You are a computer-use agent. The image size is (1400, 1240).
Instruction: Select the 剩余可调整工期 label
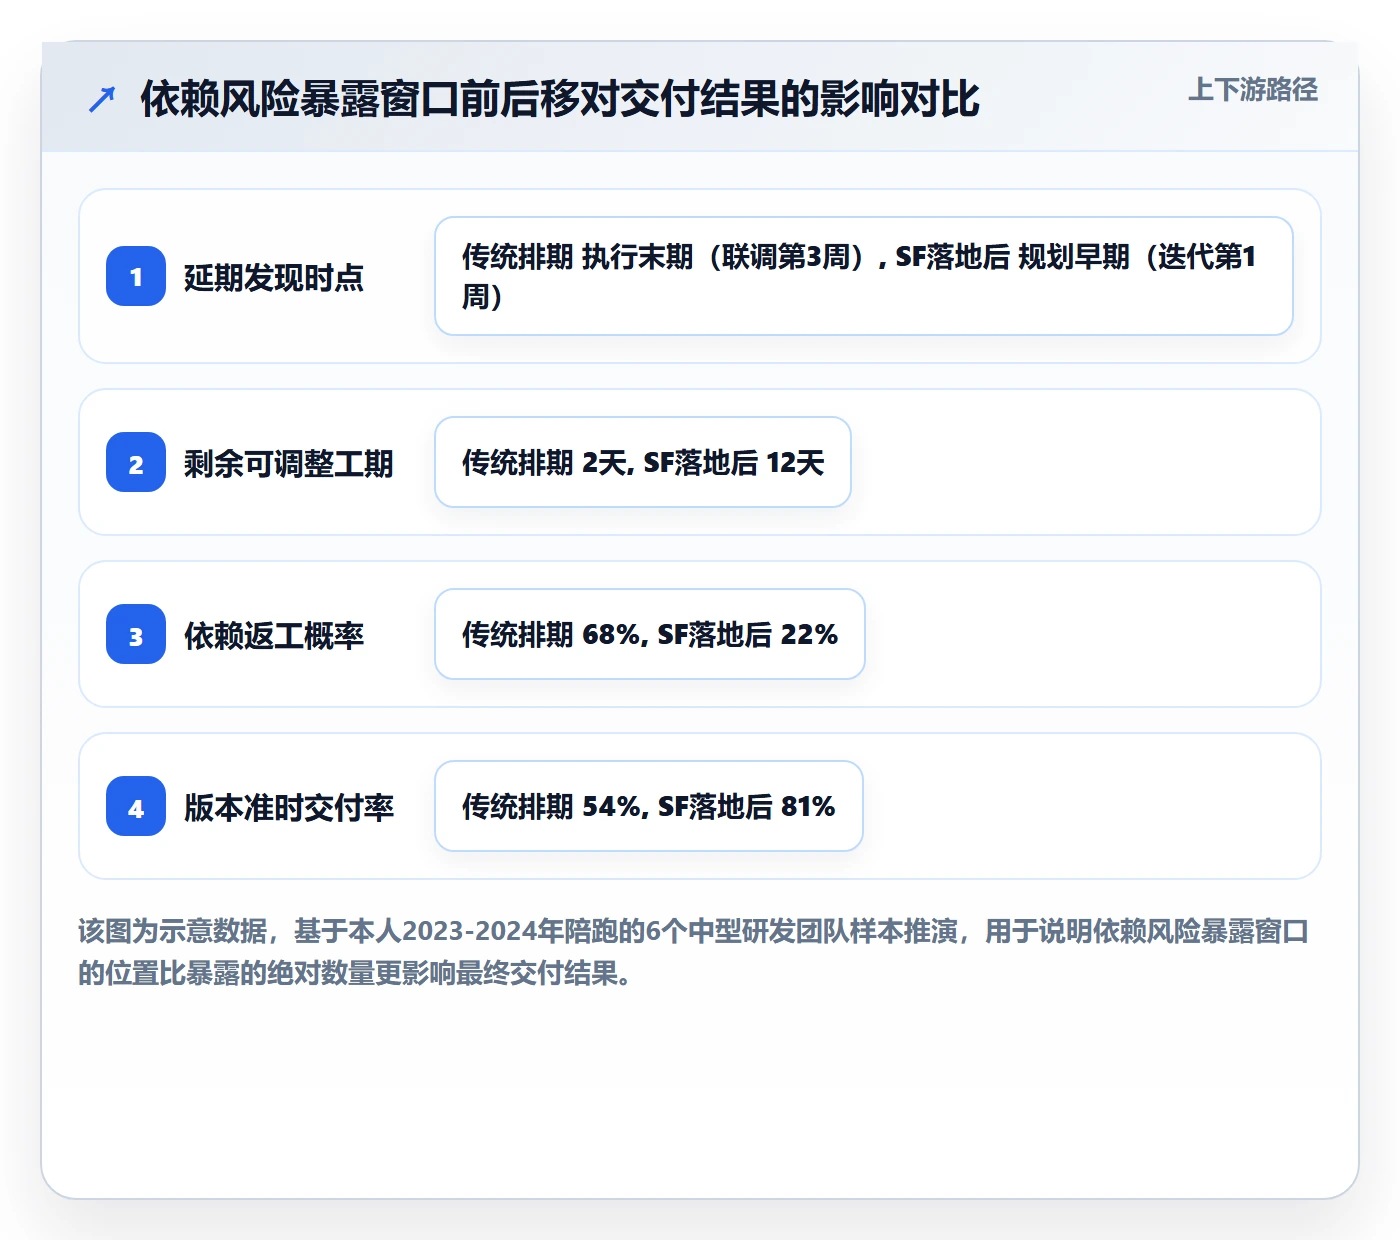click(x=289, y=463)
